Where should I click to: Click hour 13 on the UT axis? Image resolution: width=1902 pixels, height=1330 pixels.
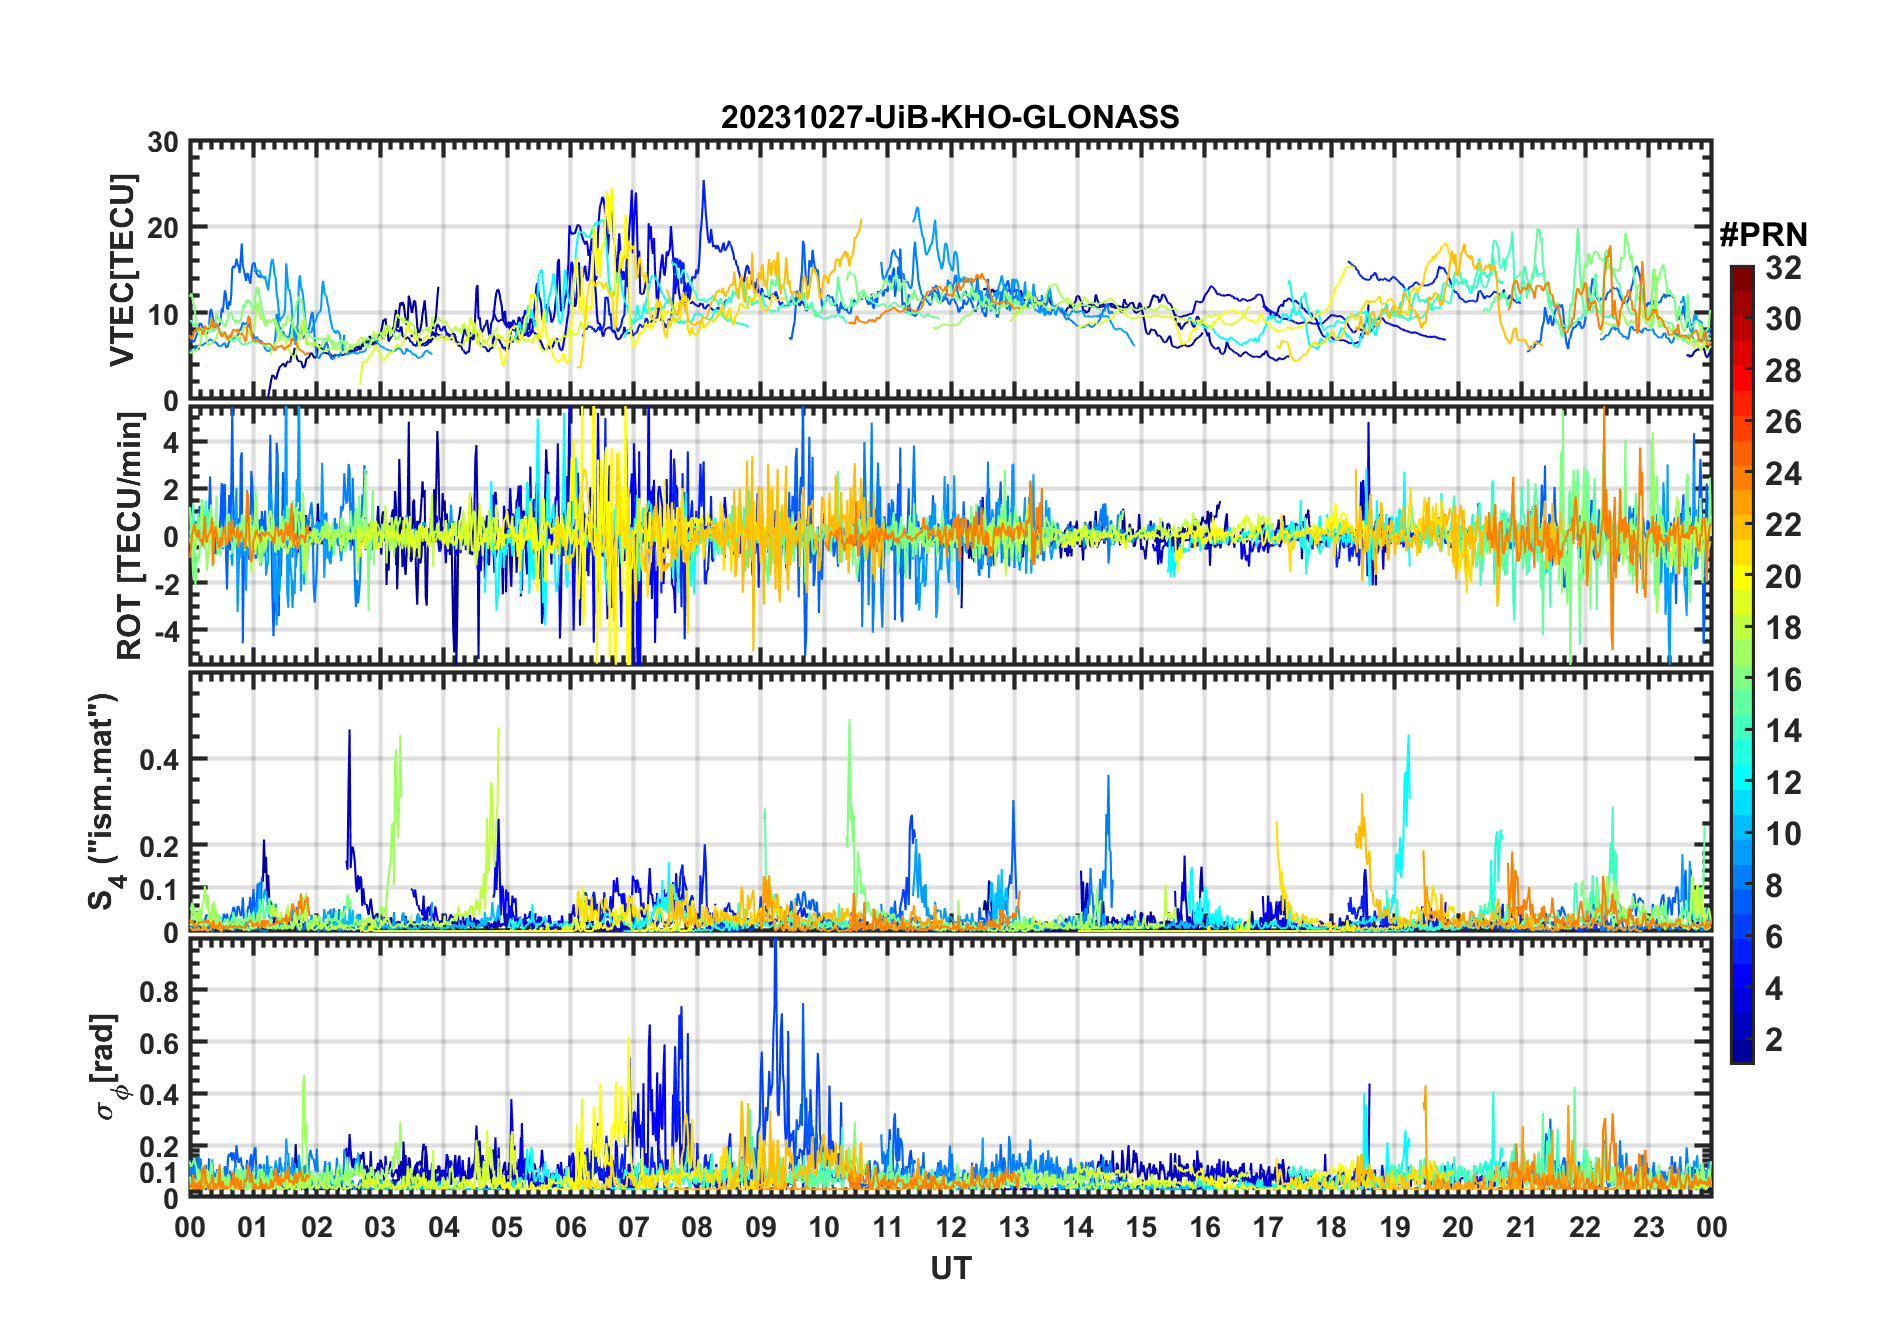coord(1014,1227)
